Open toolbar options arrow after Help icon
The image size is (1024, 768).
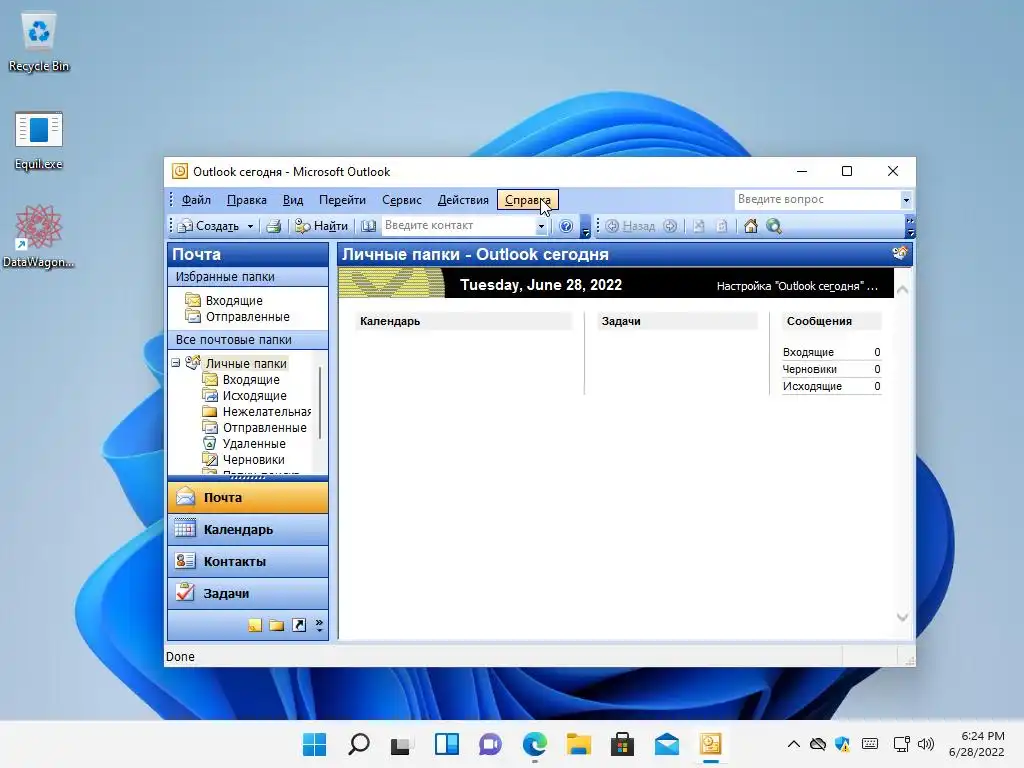(586, 227)
